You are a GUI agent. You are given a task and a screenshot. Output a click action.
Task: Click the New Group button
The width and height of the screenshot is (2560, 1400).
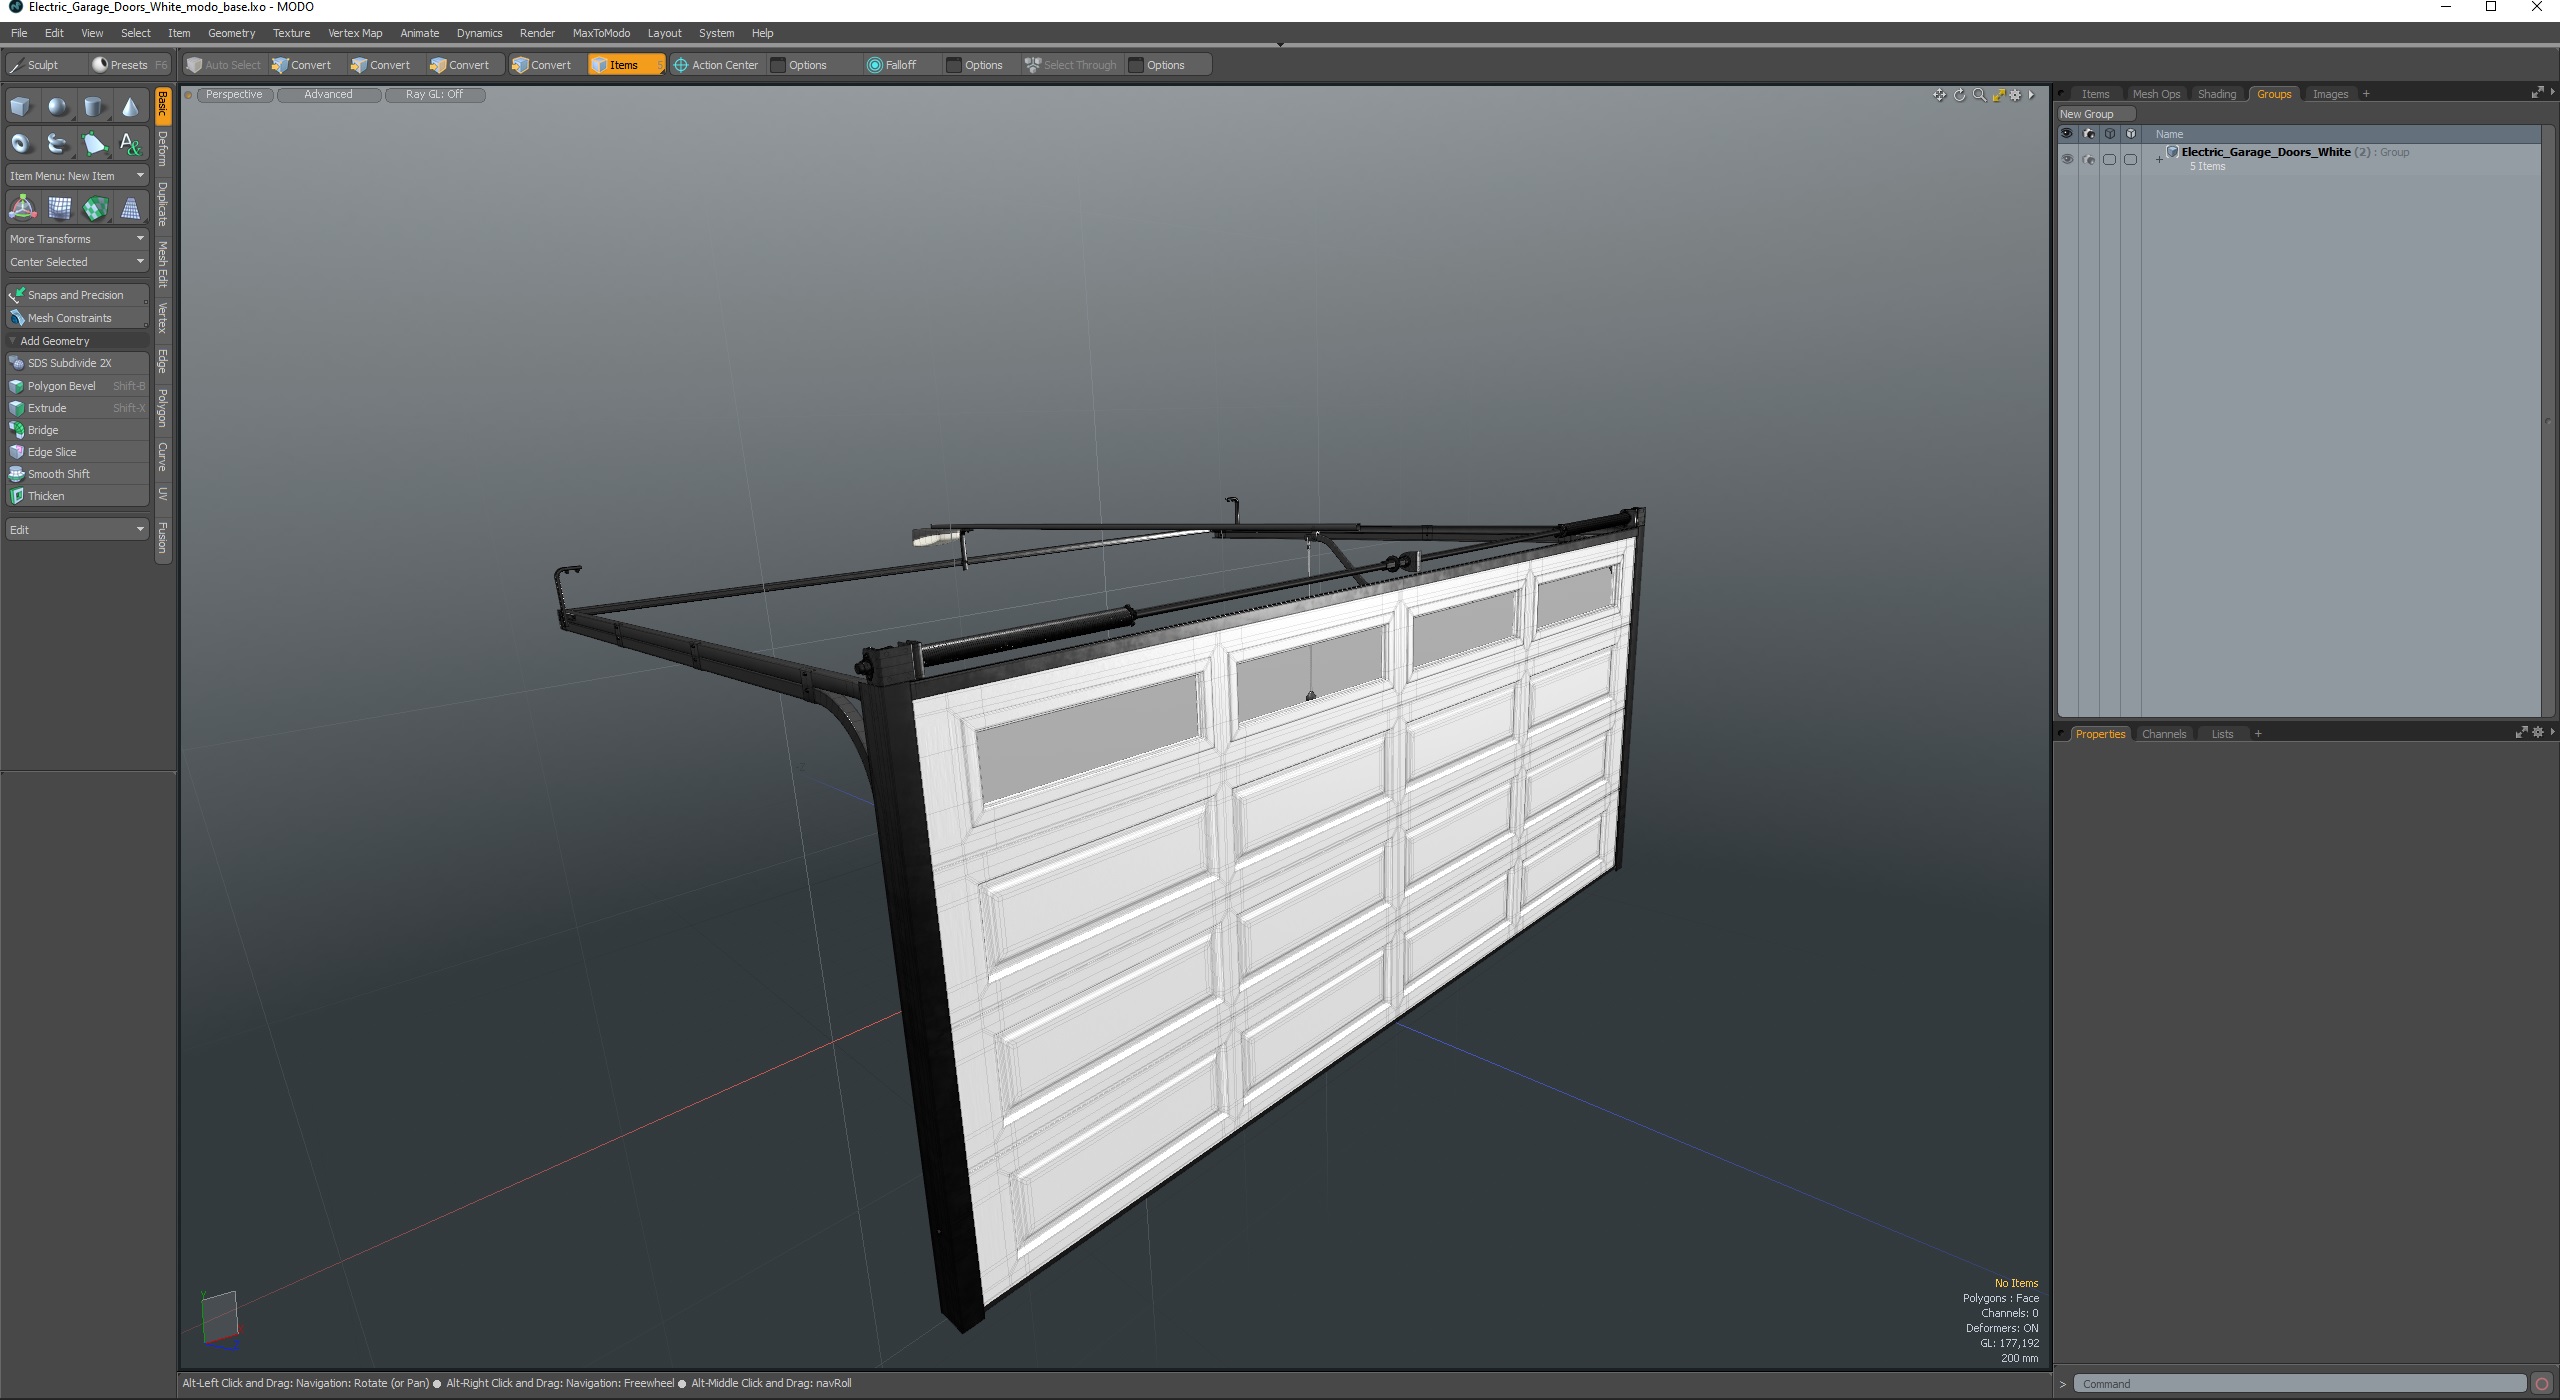pos(2095,114)
